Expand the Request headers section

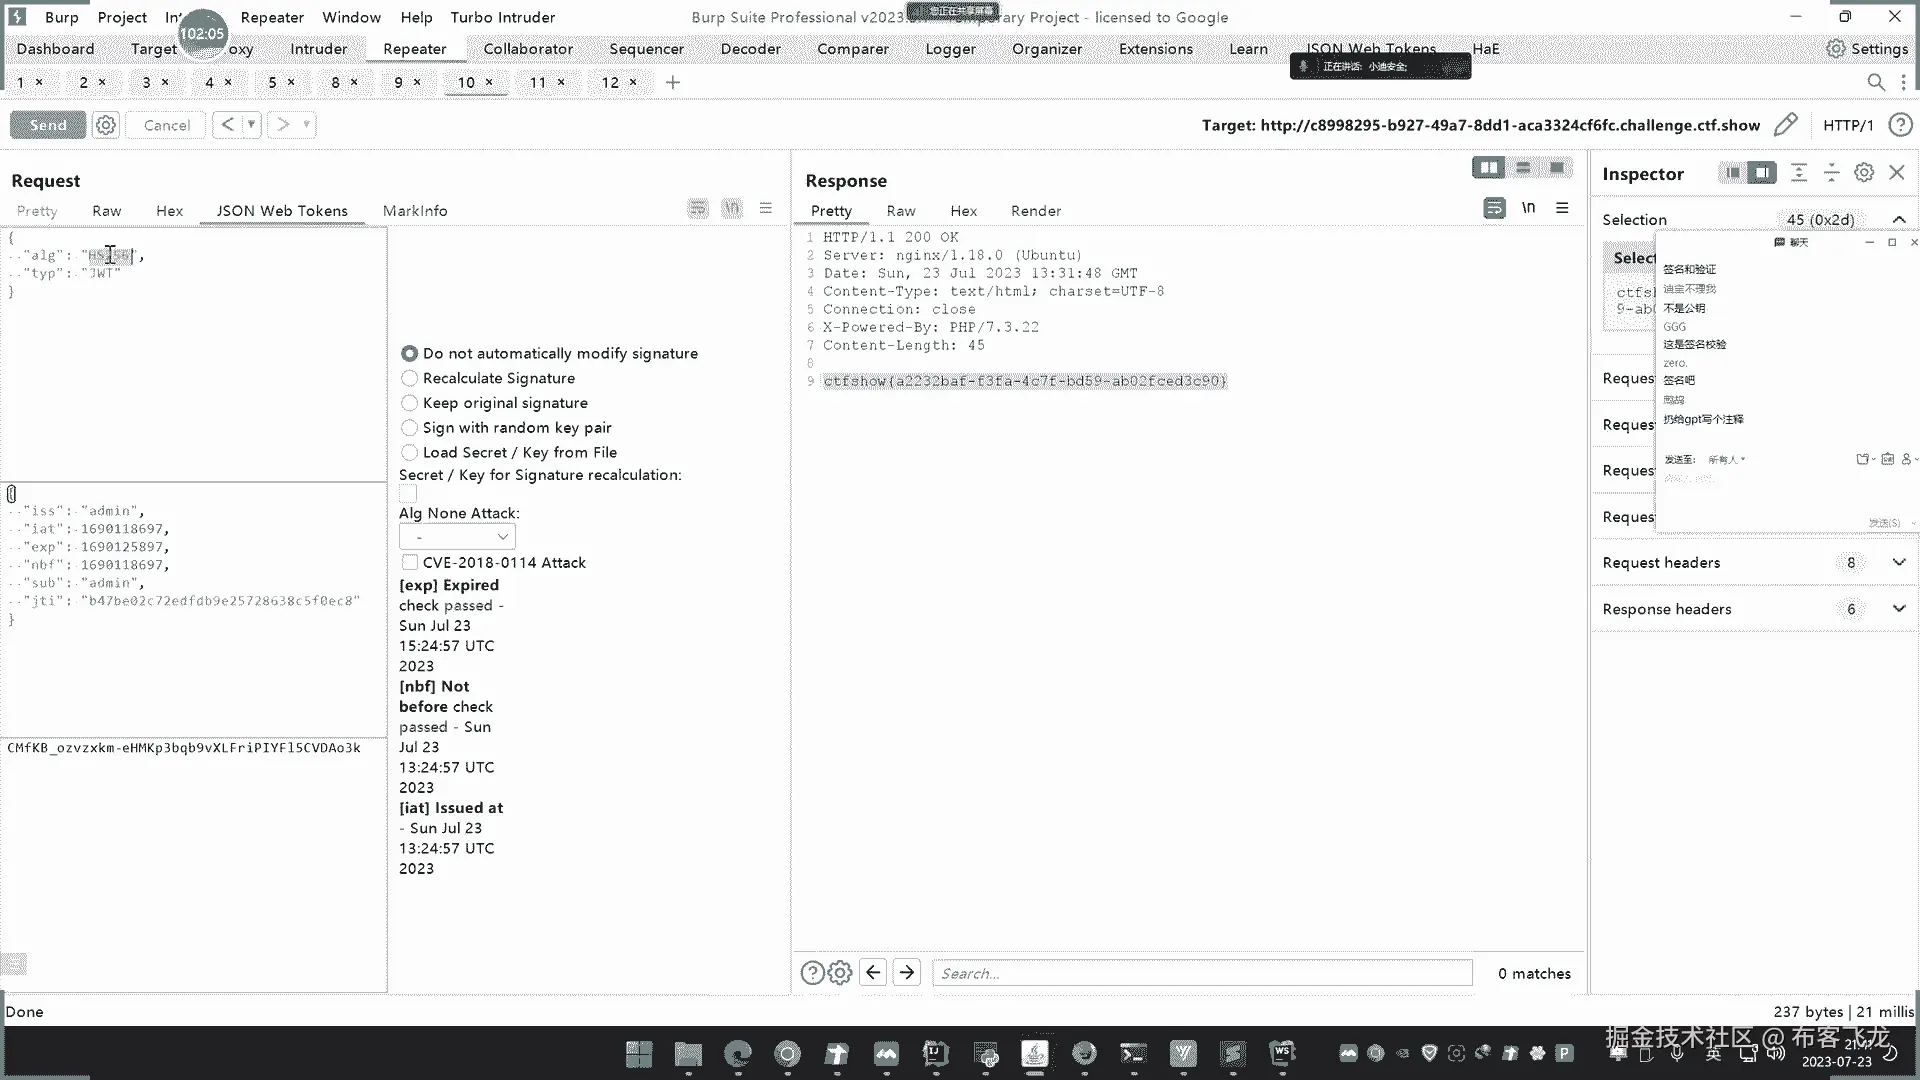point(1898,563)
